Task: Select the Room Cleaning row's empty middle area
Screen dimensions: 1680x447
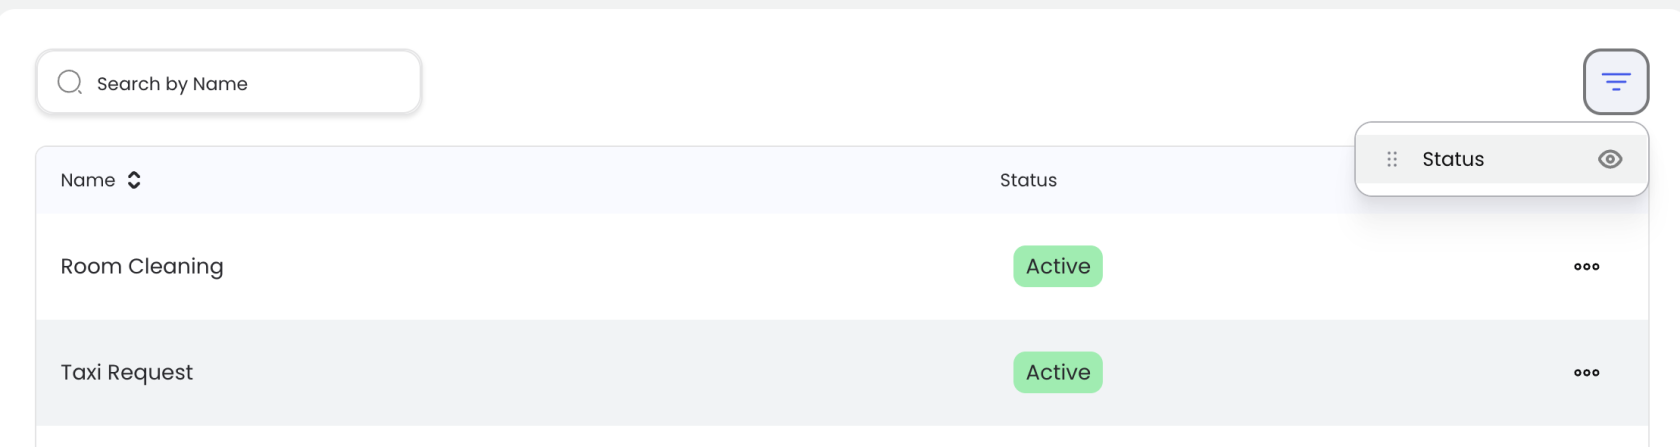Action: coord(600,267)
